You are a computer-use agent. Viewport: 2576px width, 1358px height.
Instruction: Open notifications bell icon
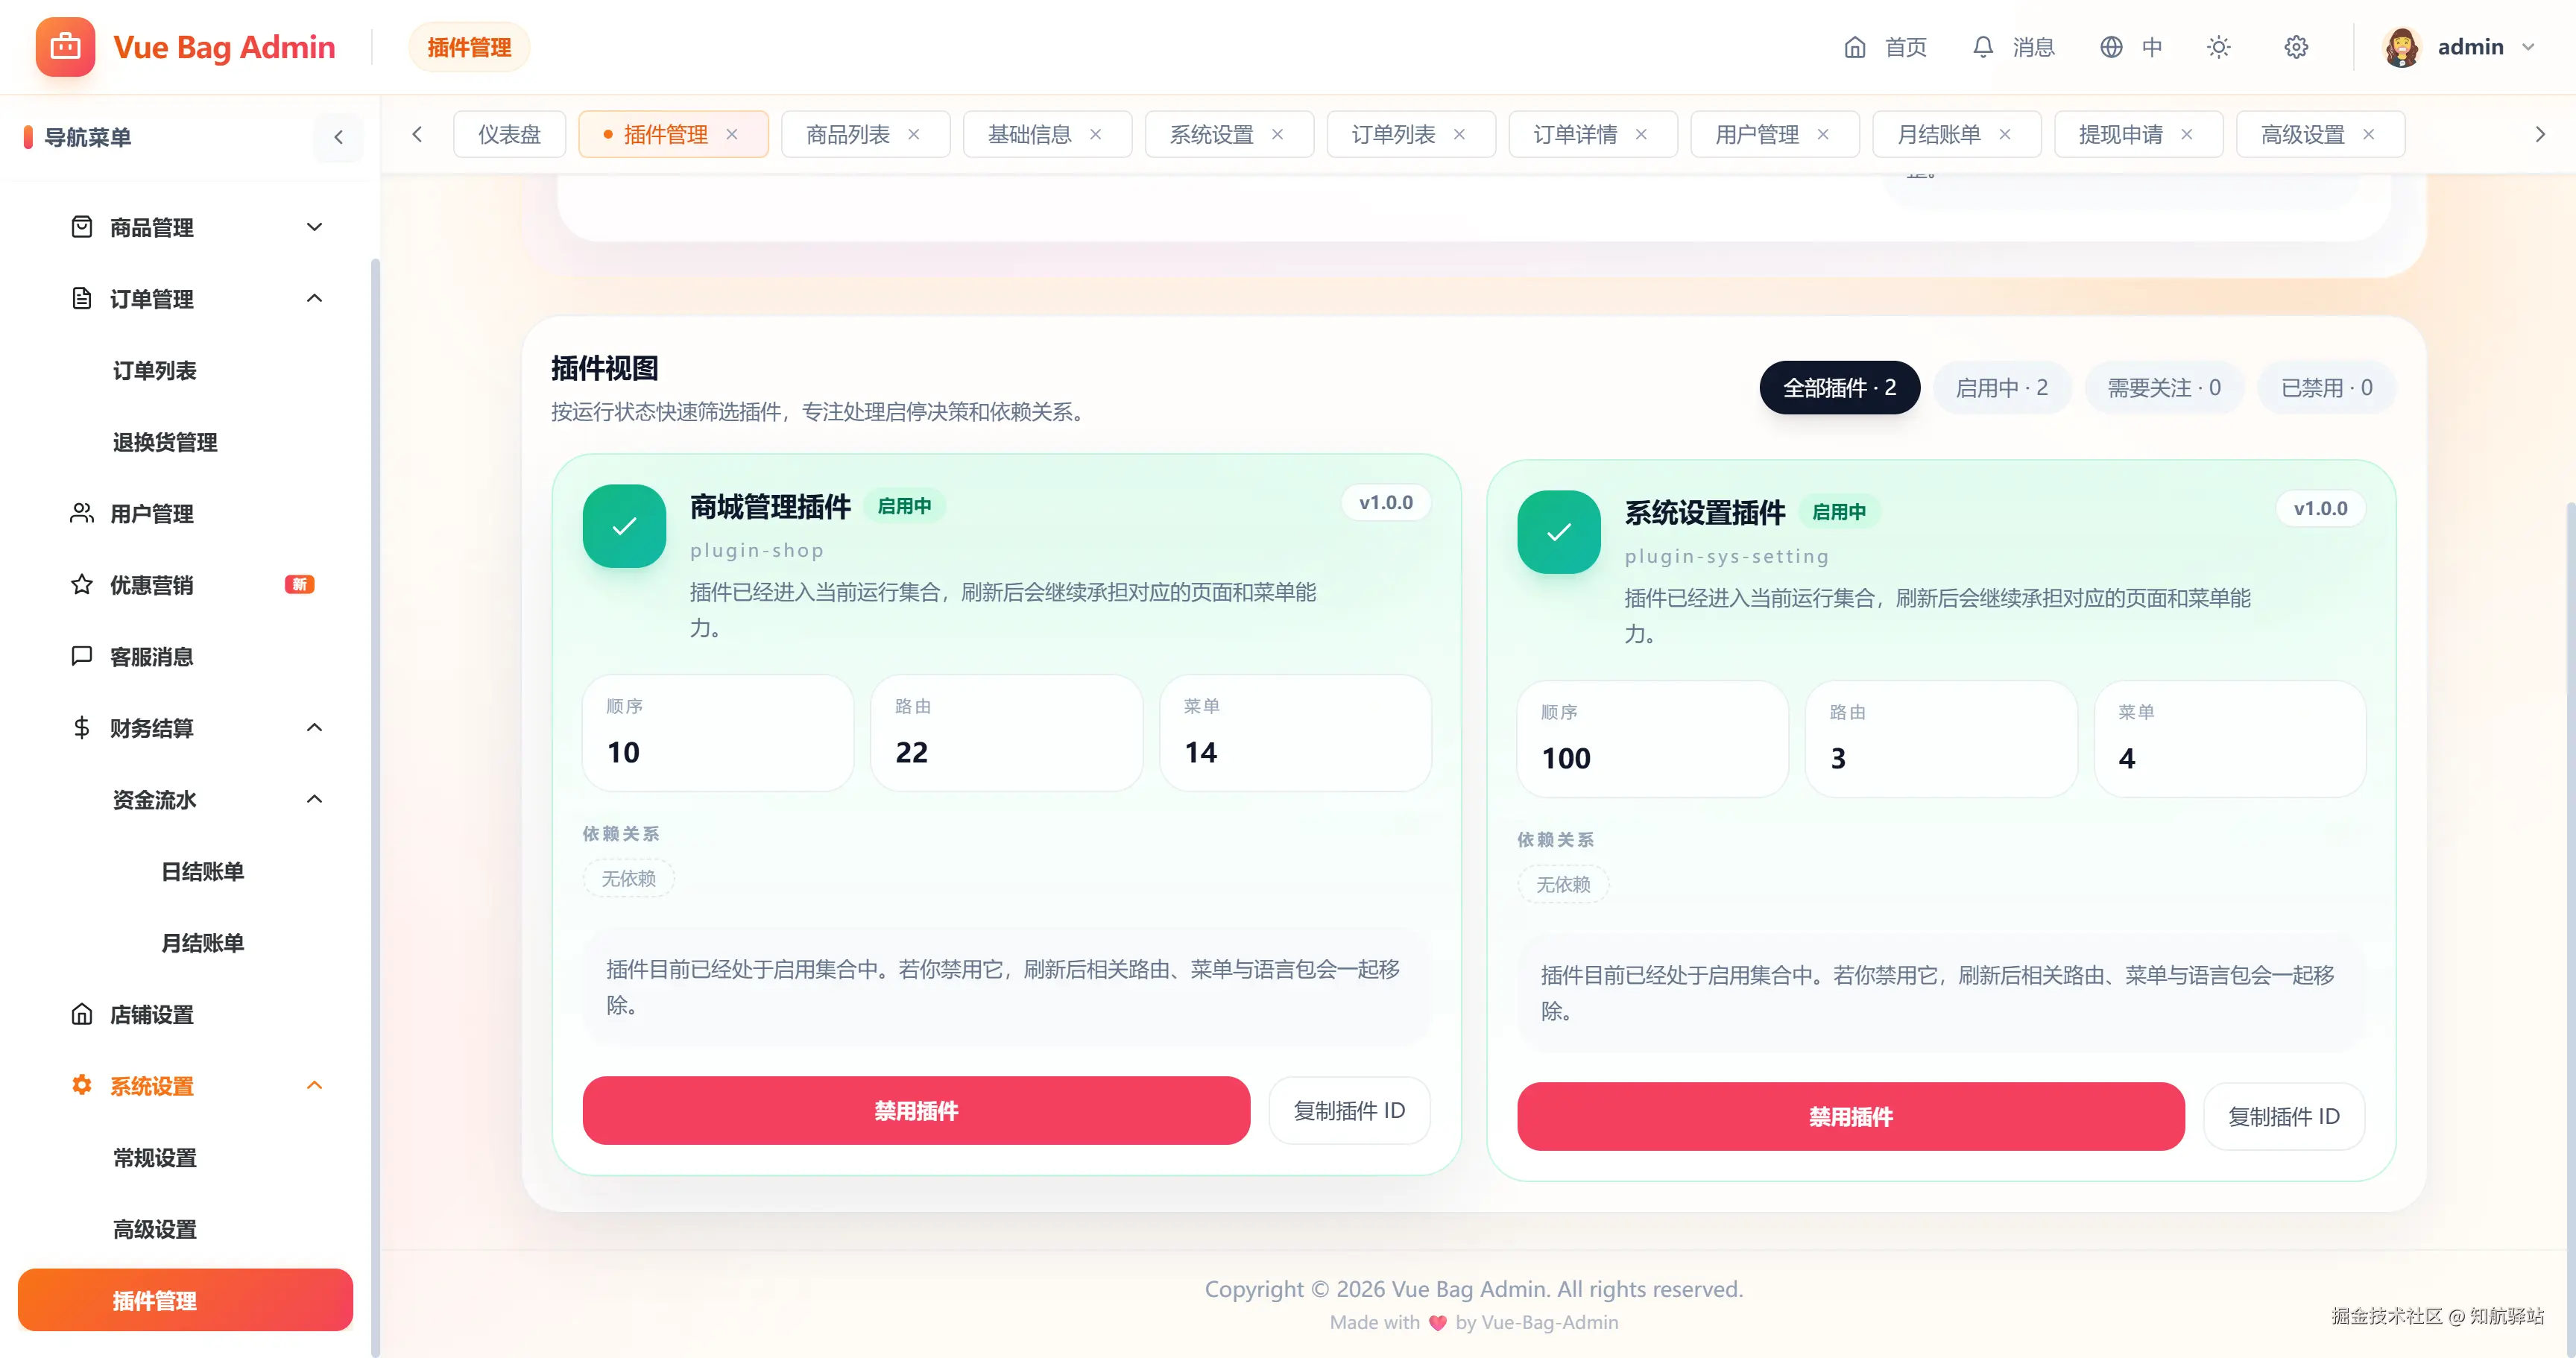(1982, 47)
